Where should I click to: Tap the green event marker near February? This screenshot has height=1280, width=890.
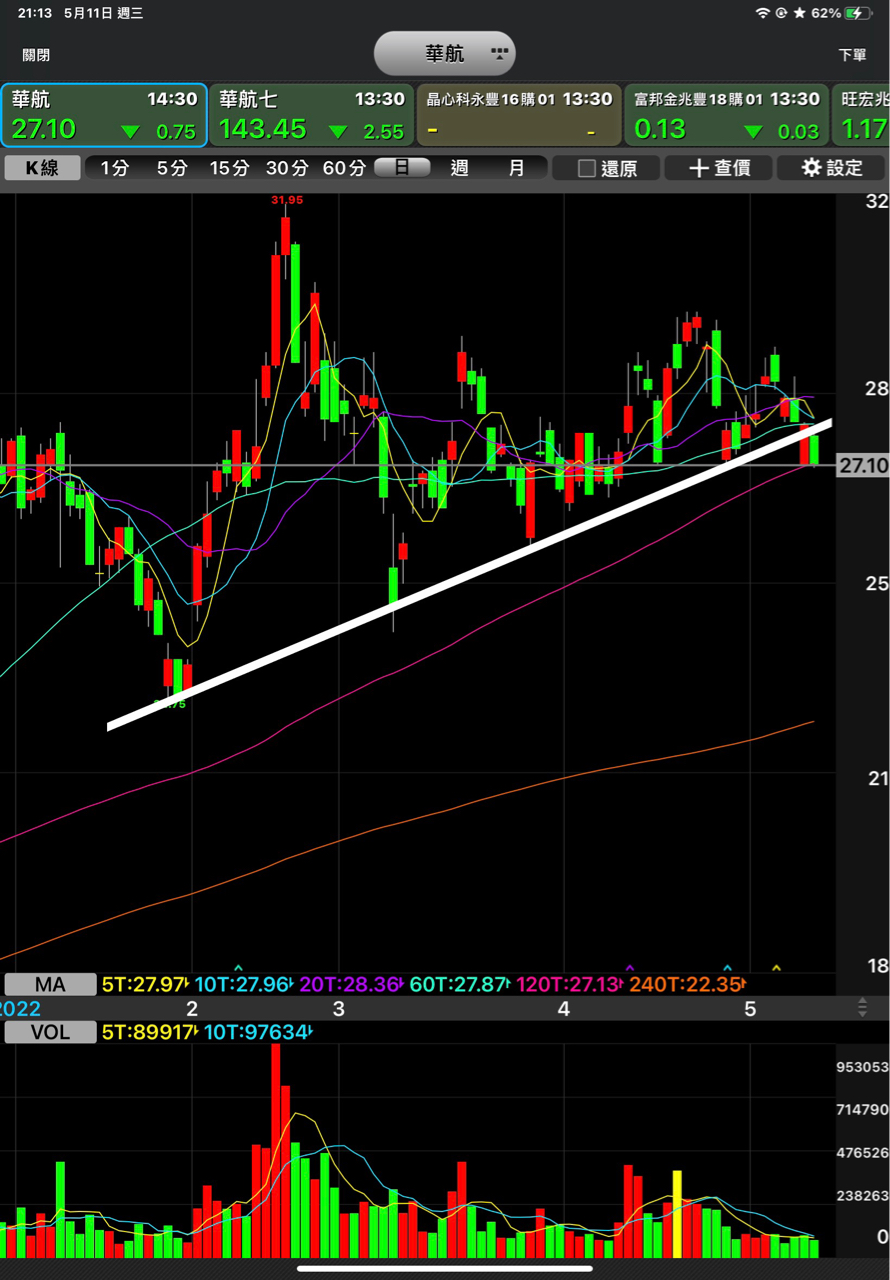[x=238, y=968]
